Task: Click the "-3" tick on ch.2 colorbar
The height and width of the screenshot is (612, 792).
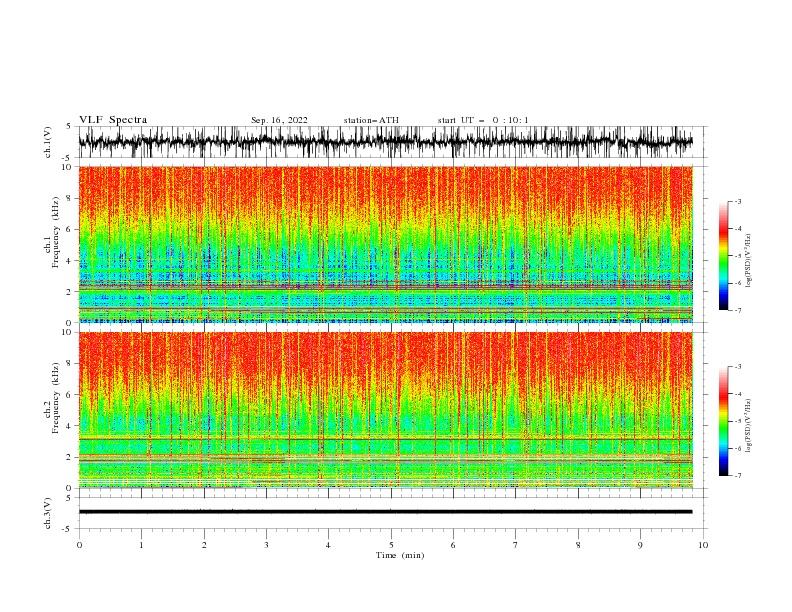Action: coord(738,367)
